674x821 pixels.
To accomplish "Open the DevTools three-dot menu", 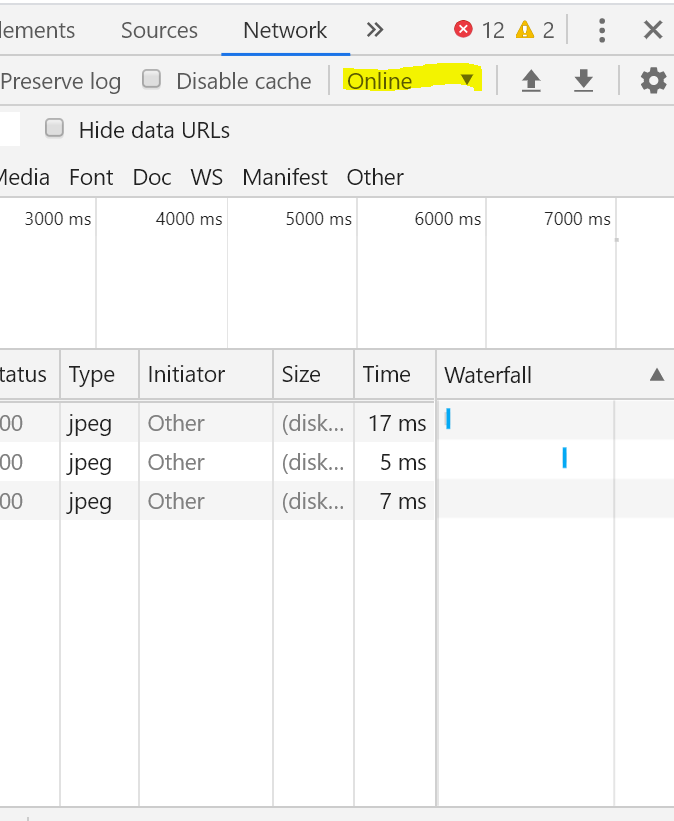I will [601, 30].
